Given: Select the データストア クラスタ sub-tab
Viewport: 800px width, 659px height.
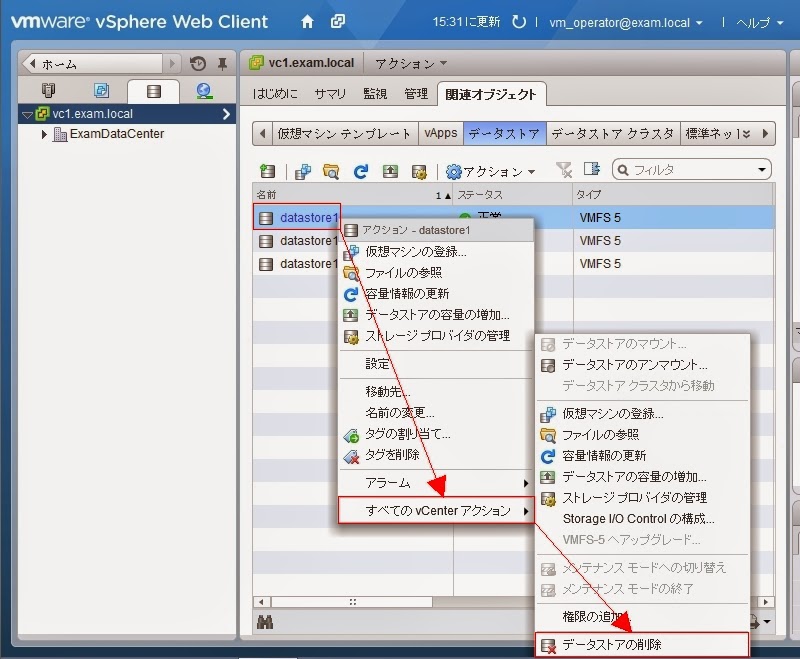Looking at the screenshot, I should (x=613, y=134).
